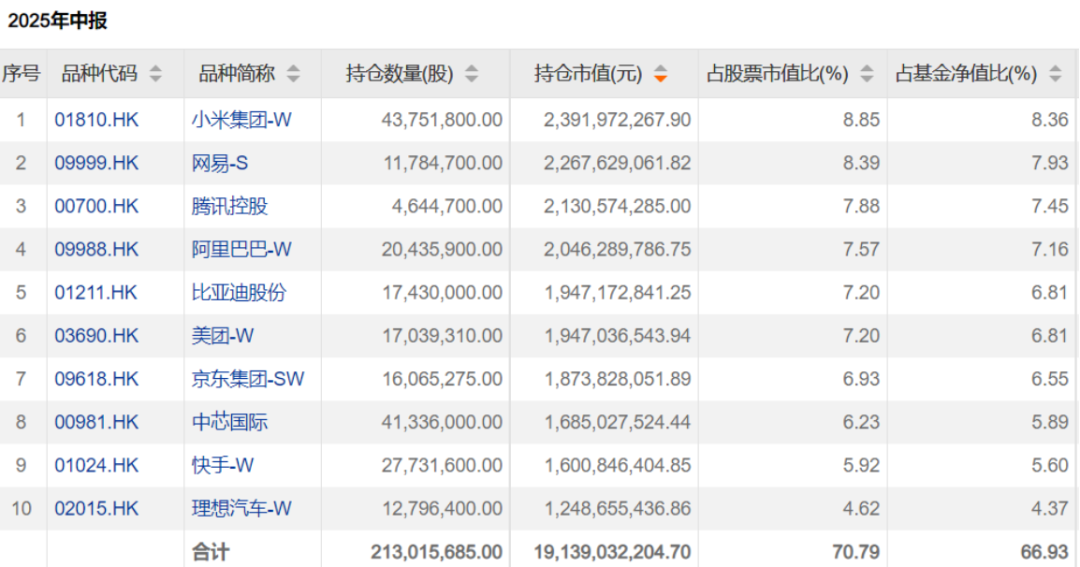Open stock code 09618.HK link
The image size is (1080, 567).
[96, 379]
